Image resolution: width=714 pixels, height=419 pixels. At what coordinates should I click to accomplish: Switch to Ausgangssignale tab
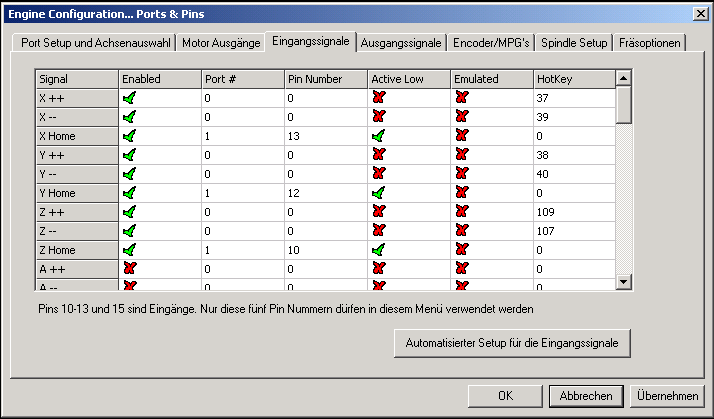[x=401, y=43]
